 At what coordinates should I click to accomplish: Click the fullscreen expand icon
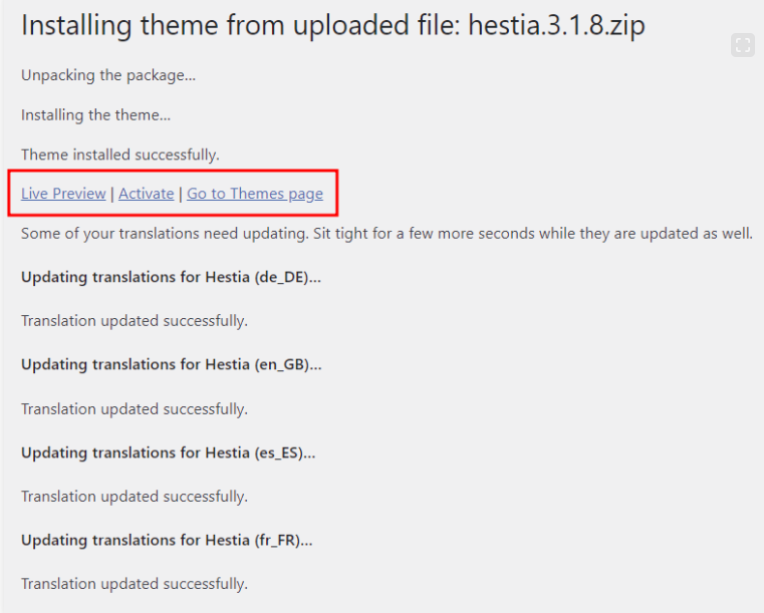pyautogui.click(x=743, y=45)
